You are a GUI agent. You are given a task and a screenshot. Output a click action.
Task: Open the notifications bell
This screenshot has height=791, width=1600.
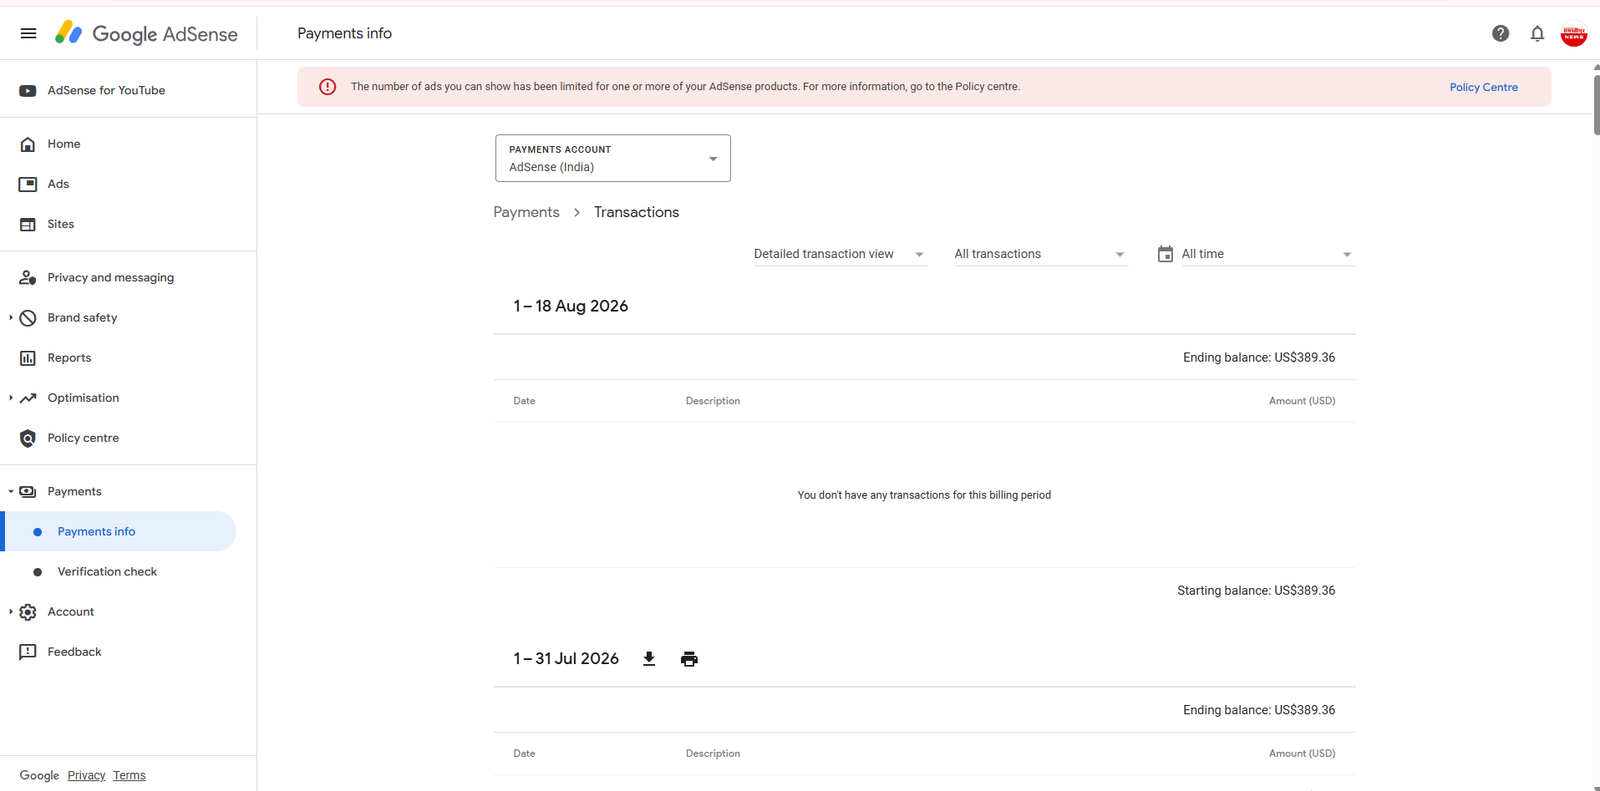click(x=1537, y=33)
